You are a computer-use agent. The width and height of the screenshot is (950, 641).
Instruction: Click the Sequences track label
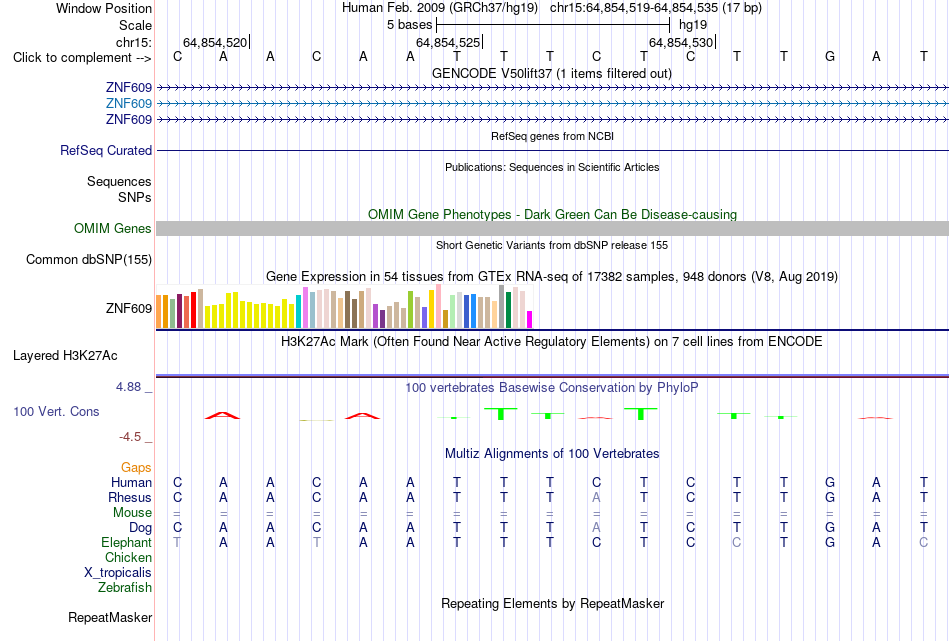(119, 181)
